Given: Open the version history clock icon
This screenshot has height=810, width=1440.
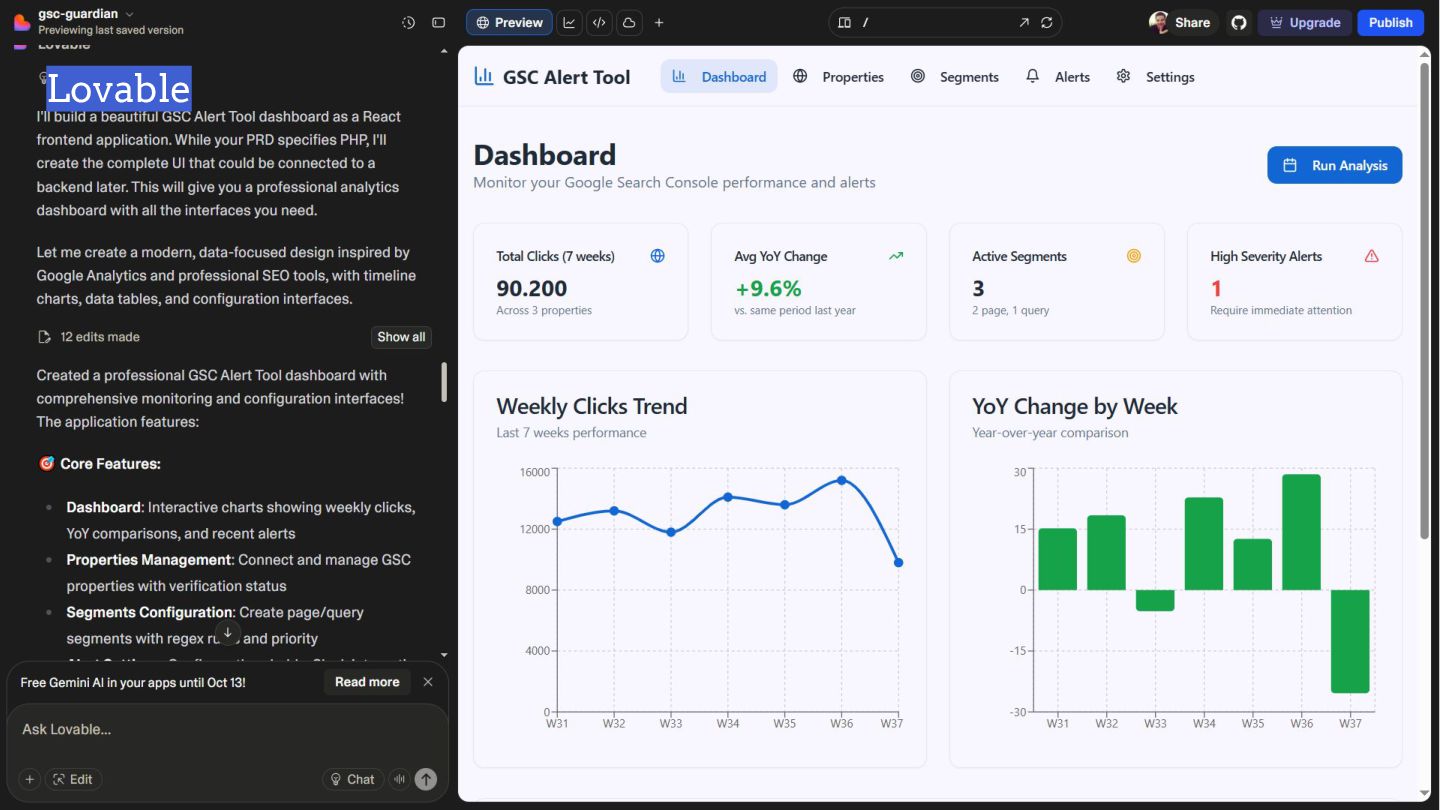Looking at the screenshot, I should pos(408,22).
